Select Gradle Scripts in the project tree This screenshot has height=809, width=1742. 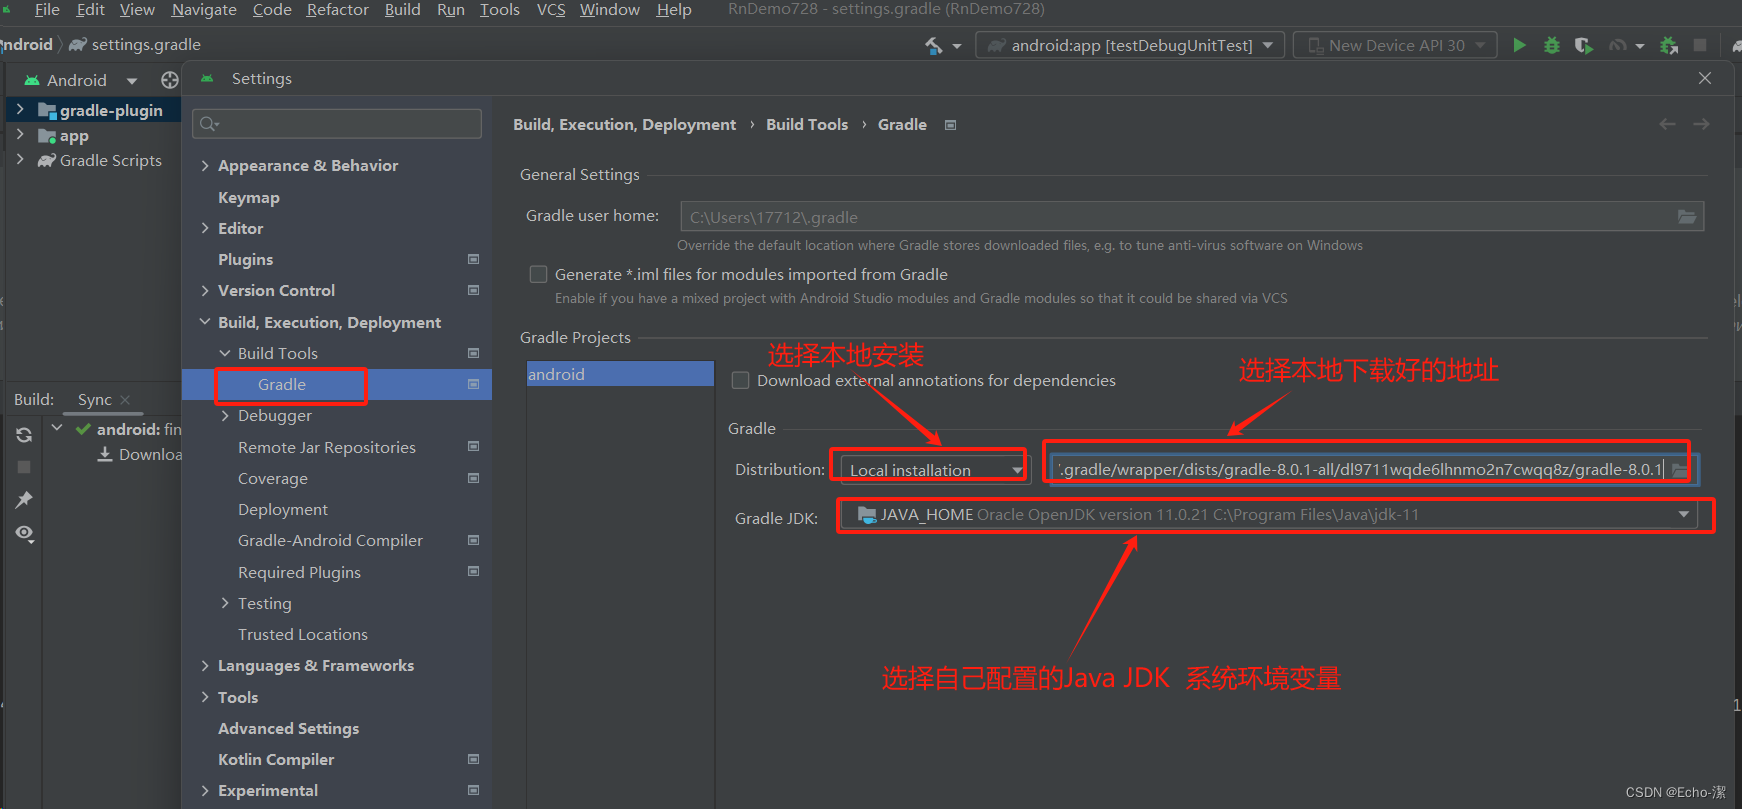110,160
